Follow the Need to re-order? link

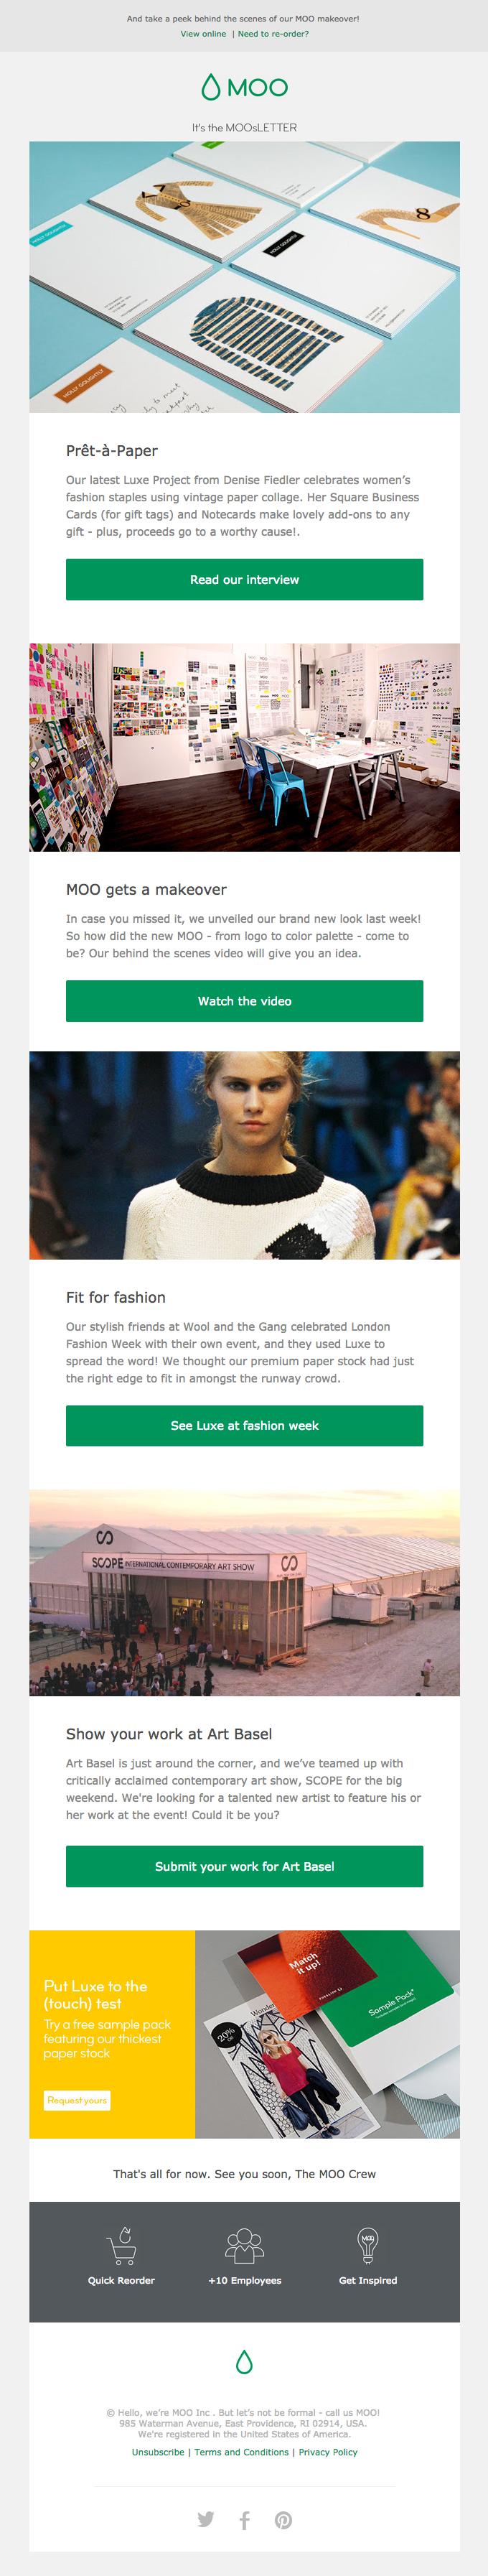pyautogui.click(x=273, y=34)
